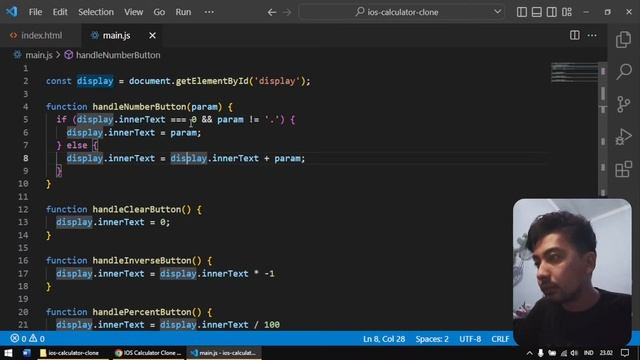Open the Extensions view icon

tap(623, 169)
